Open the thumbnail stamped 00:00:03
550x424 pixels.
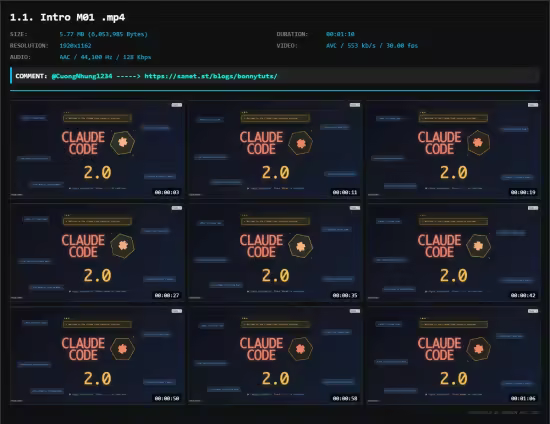pyautogui.click(x=97, y=149)
